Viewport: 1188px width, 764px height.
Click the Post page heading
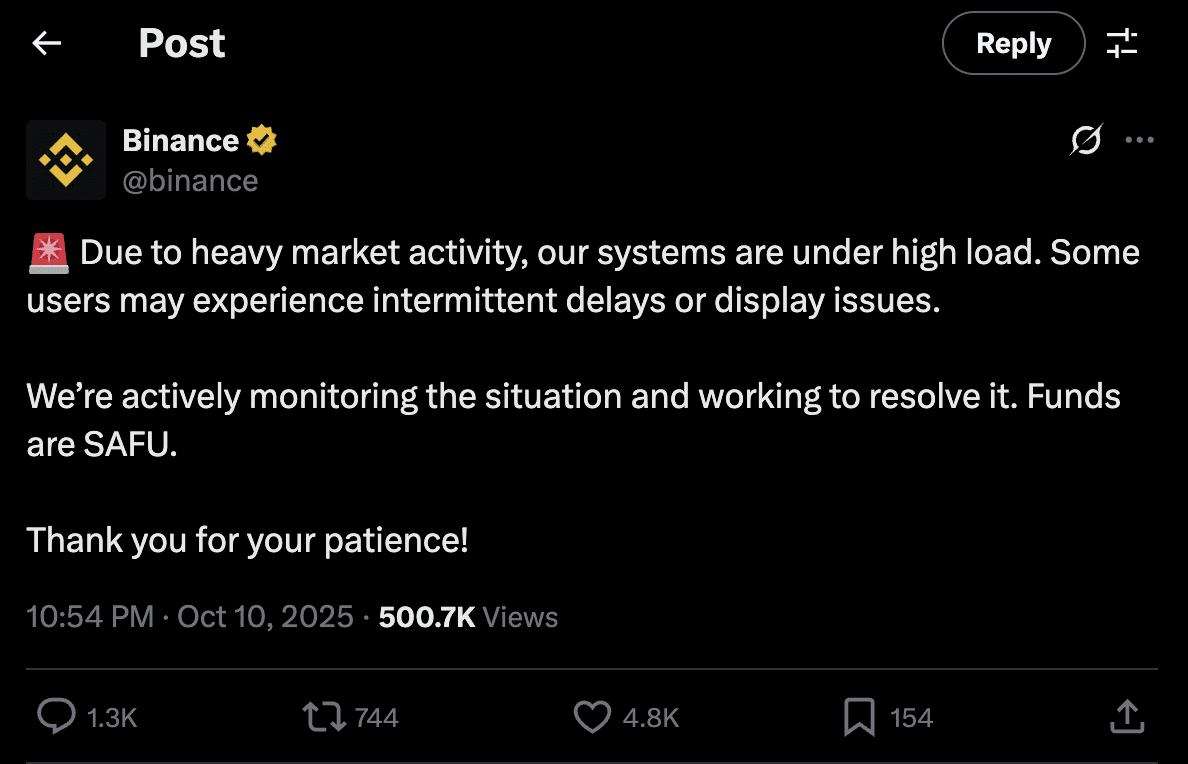pyautogui.click(x=182, y=43)
